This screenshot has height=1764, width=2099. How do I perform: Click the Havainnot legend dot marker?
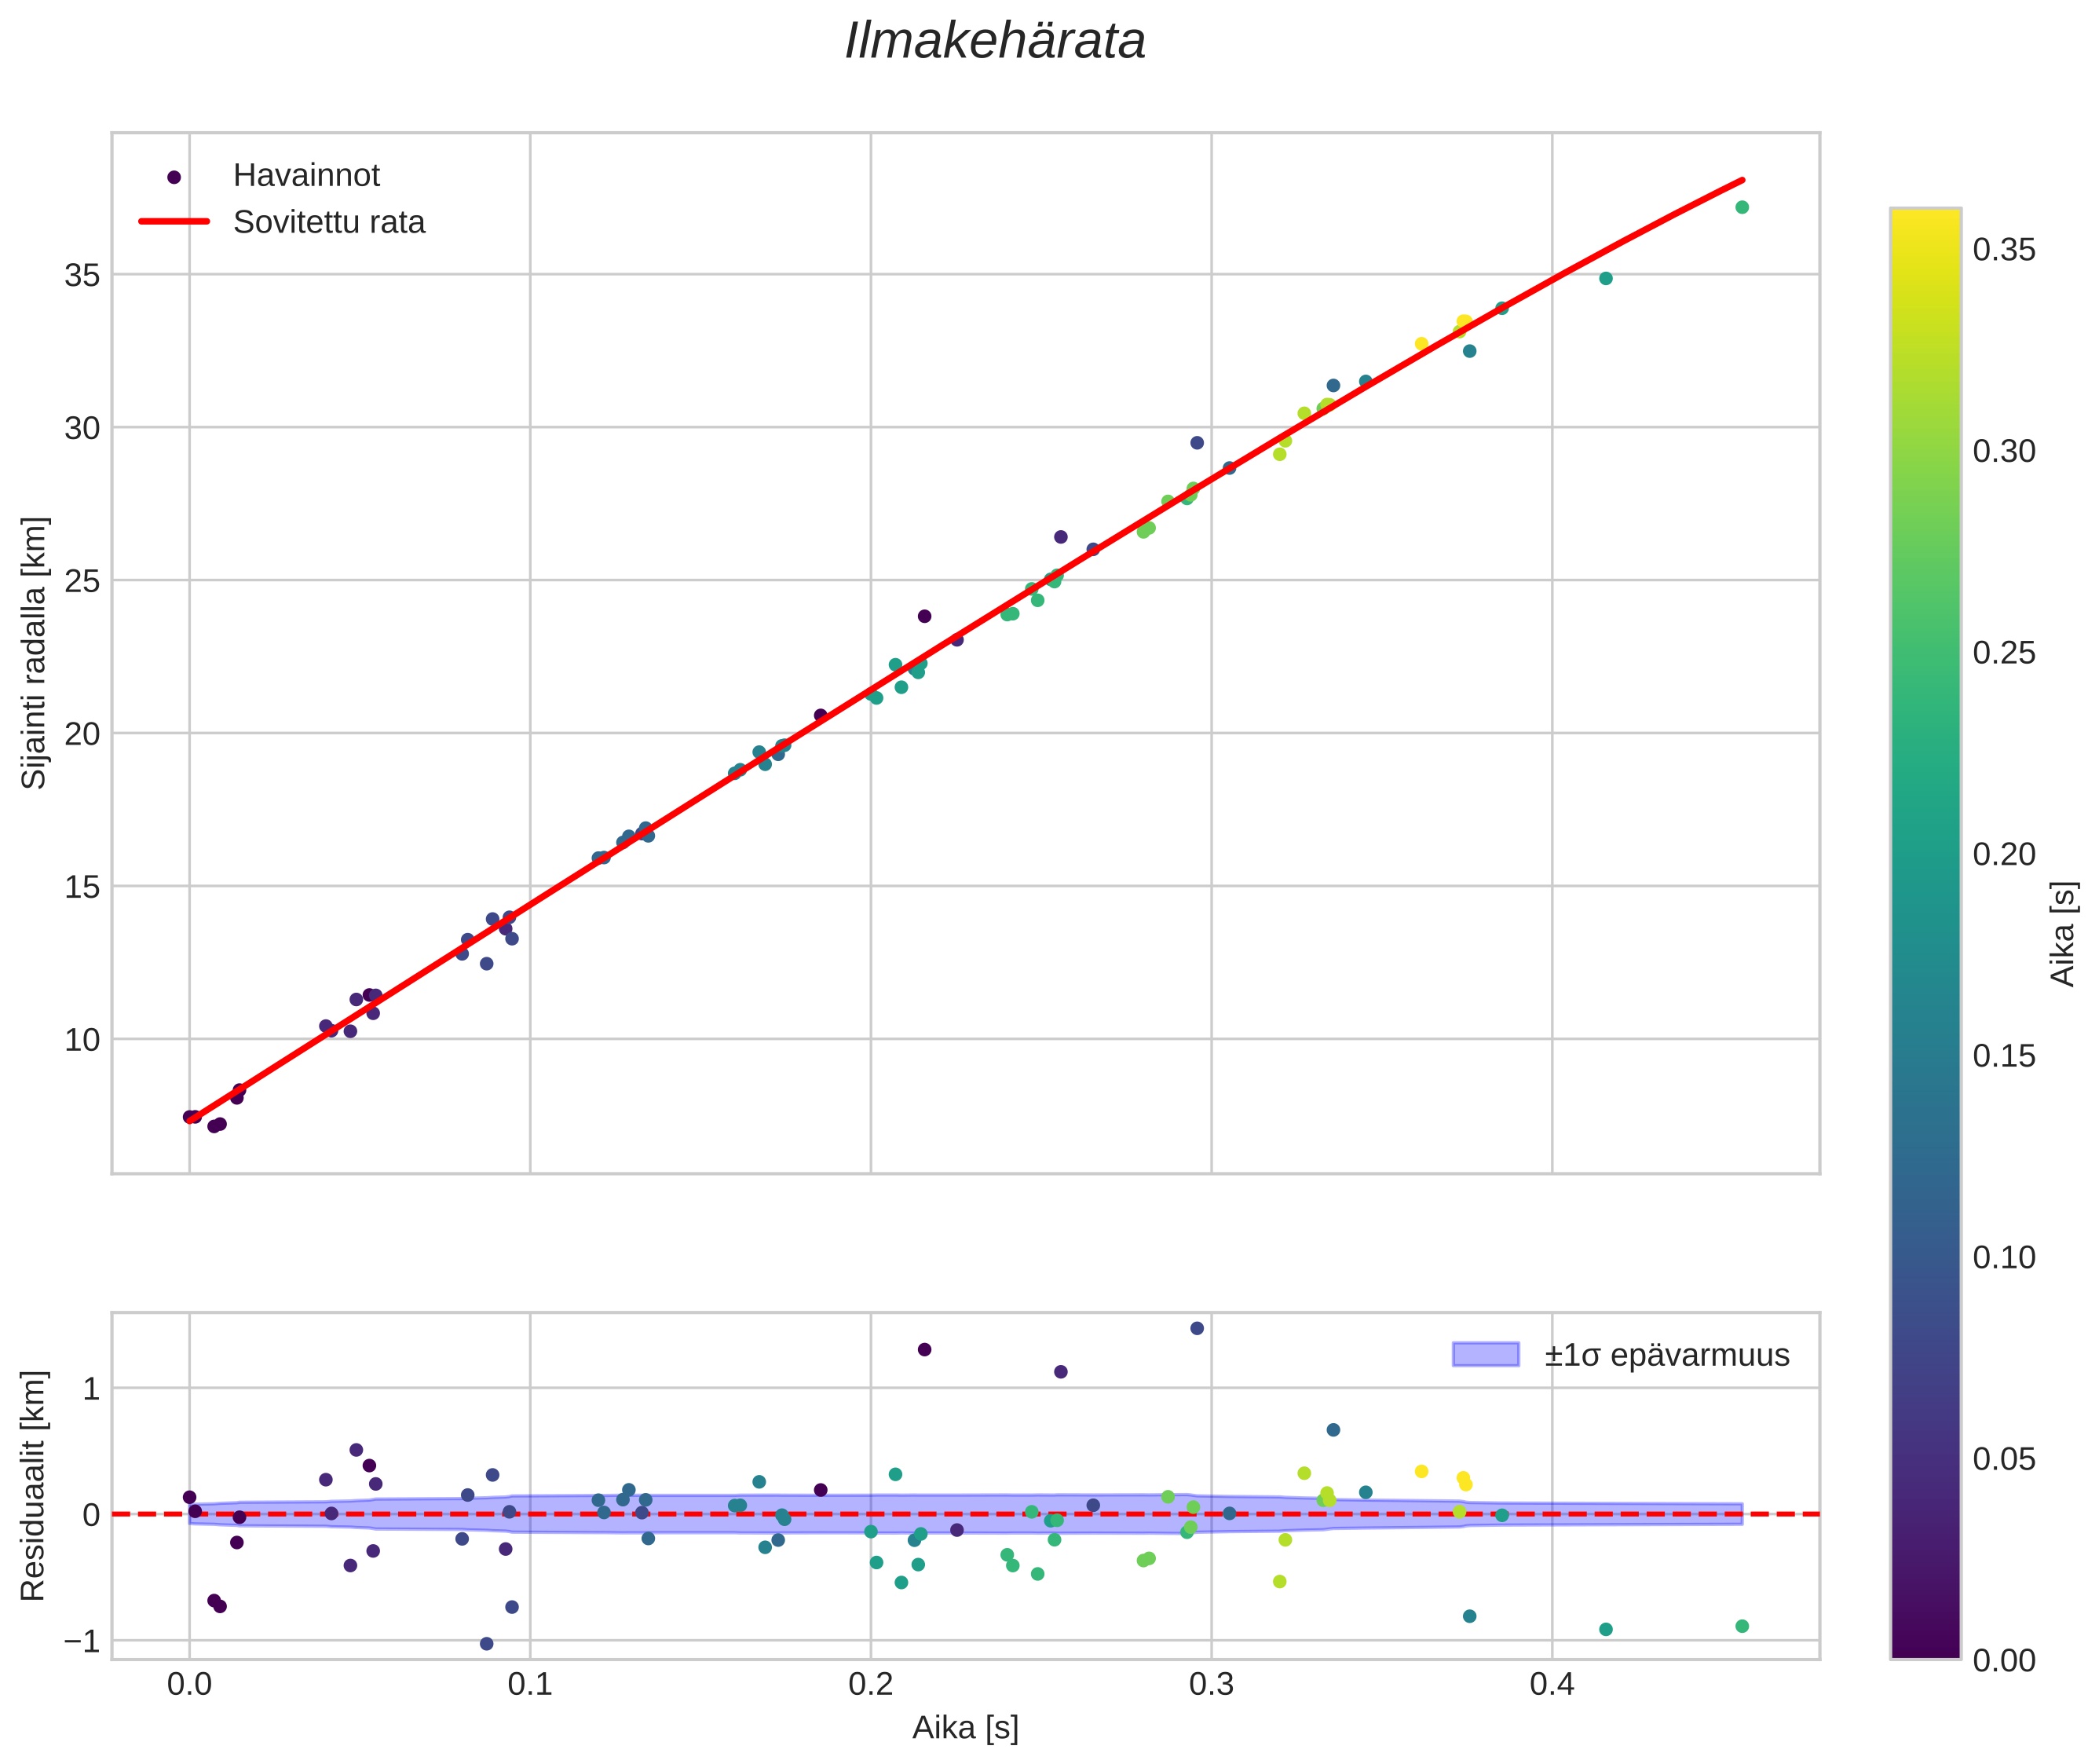coord(174,177)
